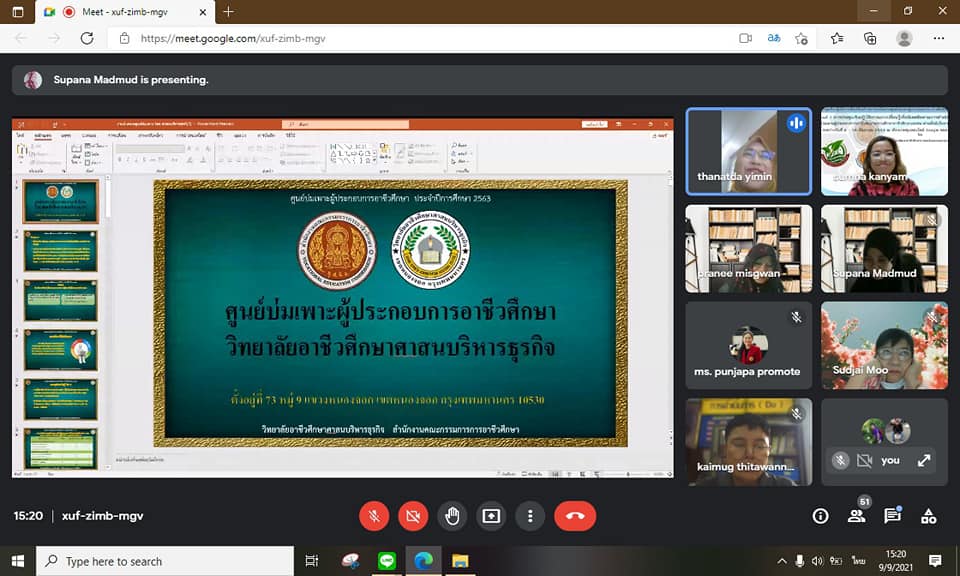This screenshot has width=960, height=576.
Task: Click the microphone icon in system tray
Action: click(800, 561)
